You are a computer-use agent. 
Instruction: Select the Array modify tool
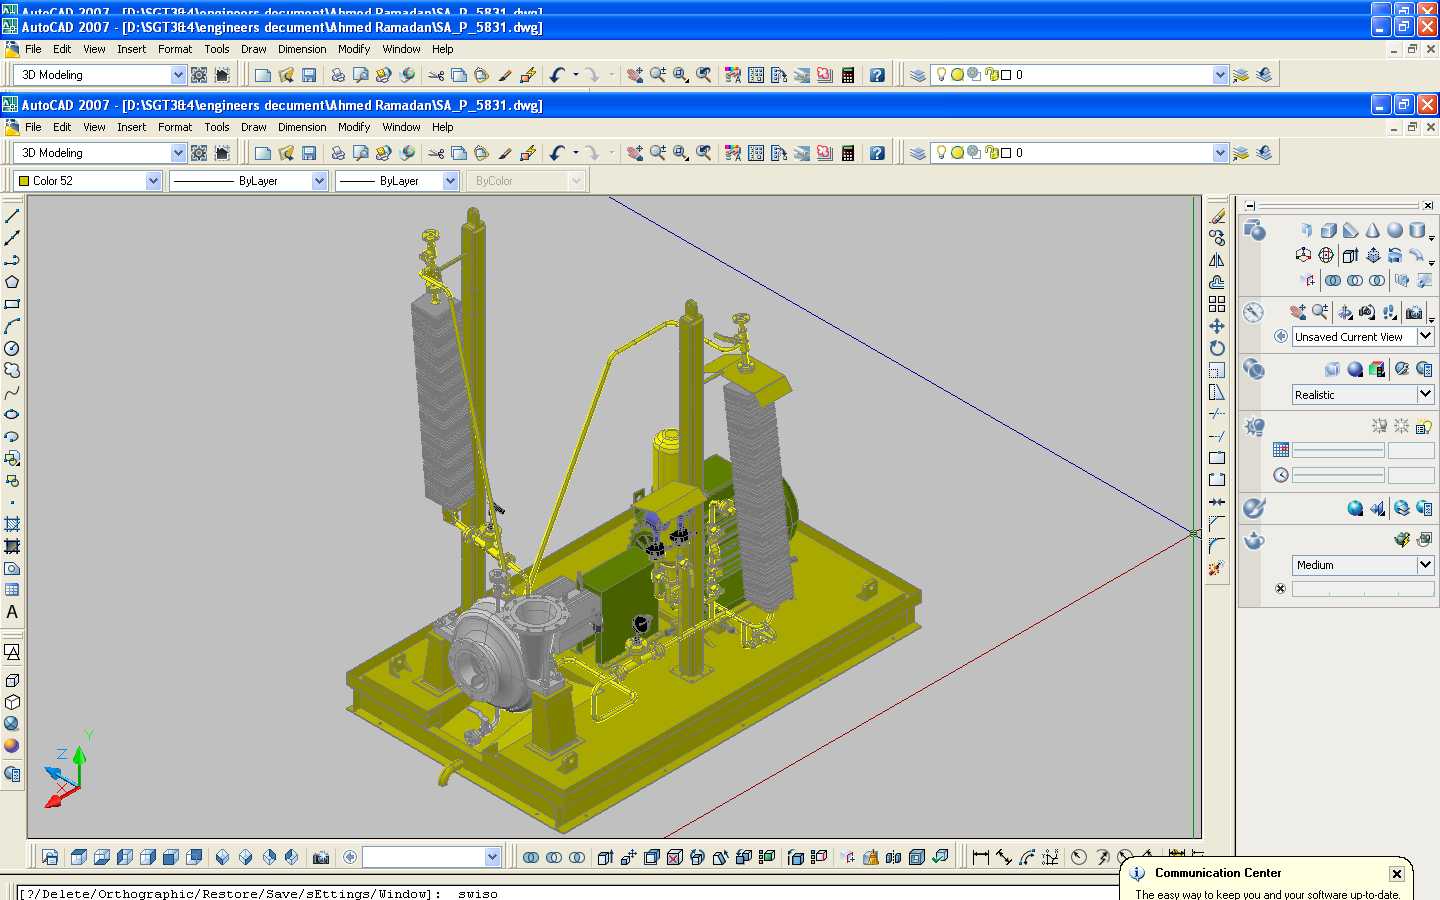click(x=1217, y=304)
